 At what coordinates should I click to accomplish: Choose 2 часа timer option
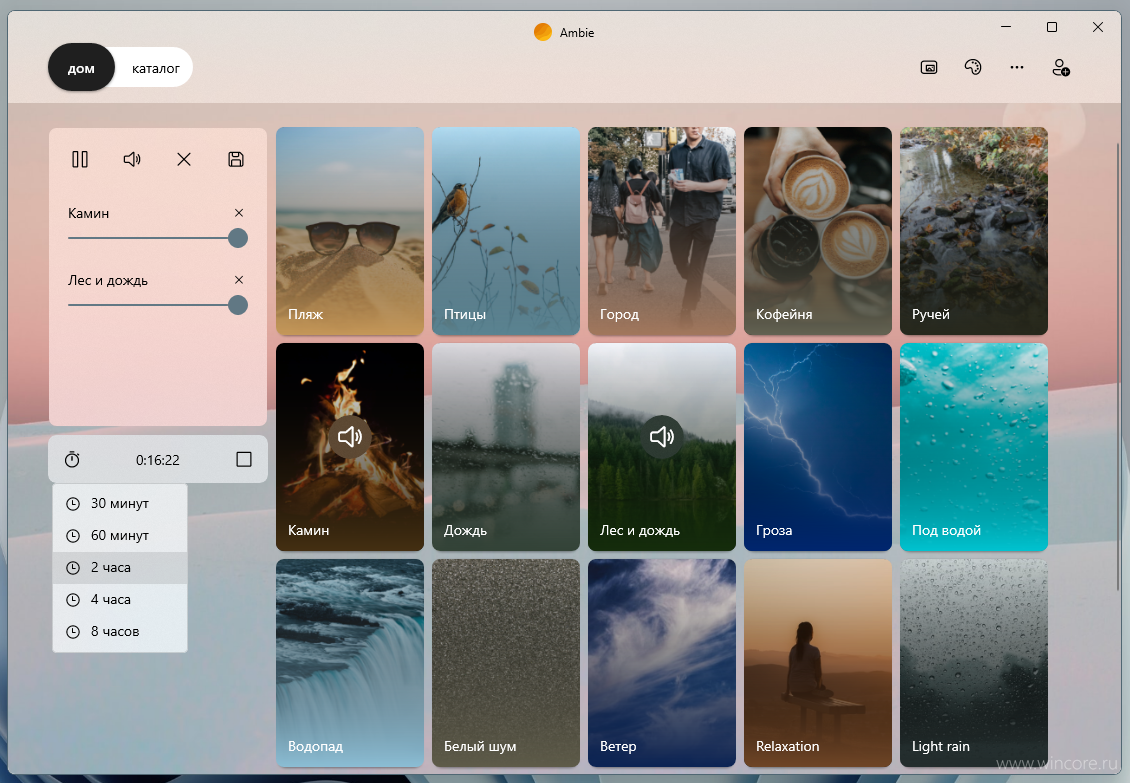[x=120, y=567]
